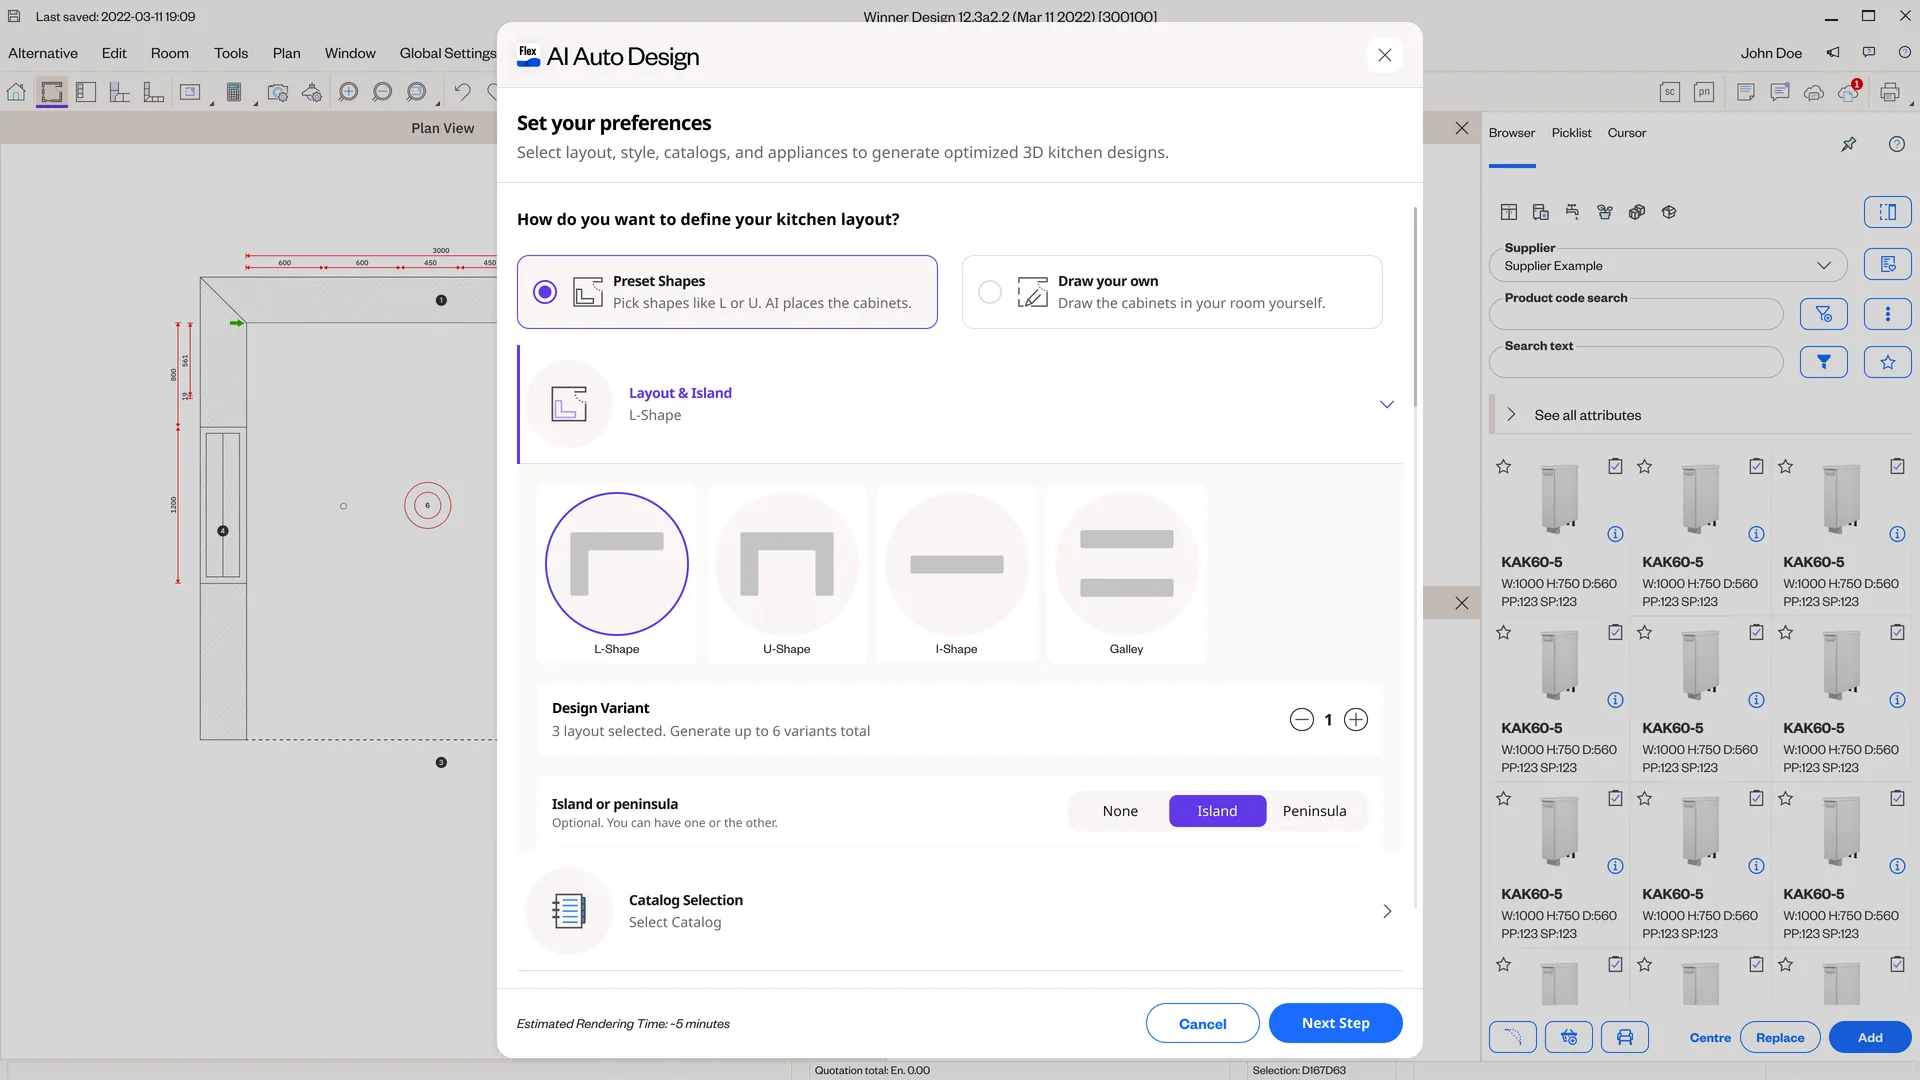
Task: Select the U-Shape layout thumbnail
Action: 787,574
